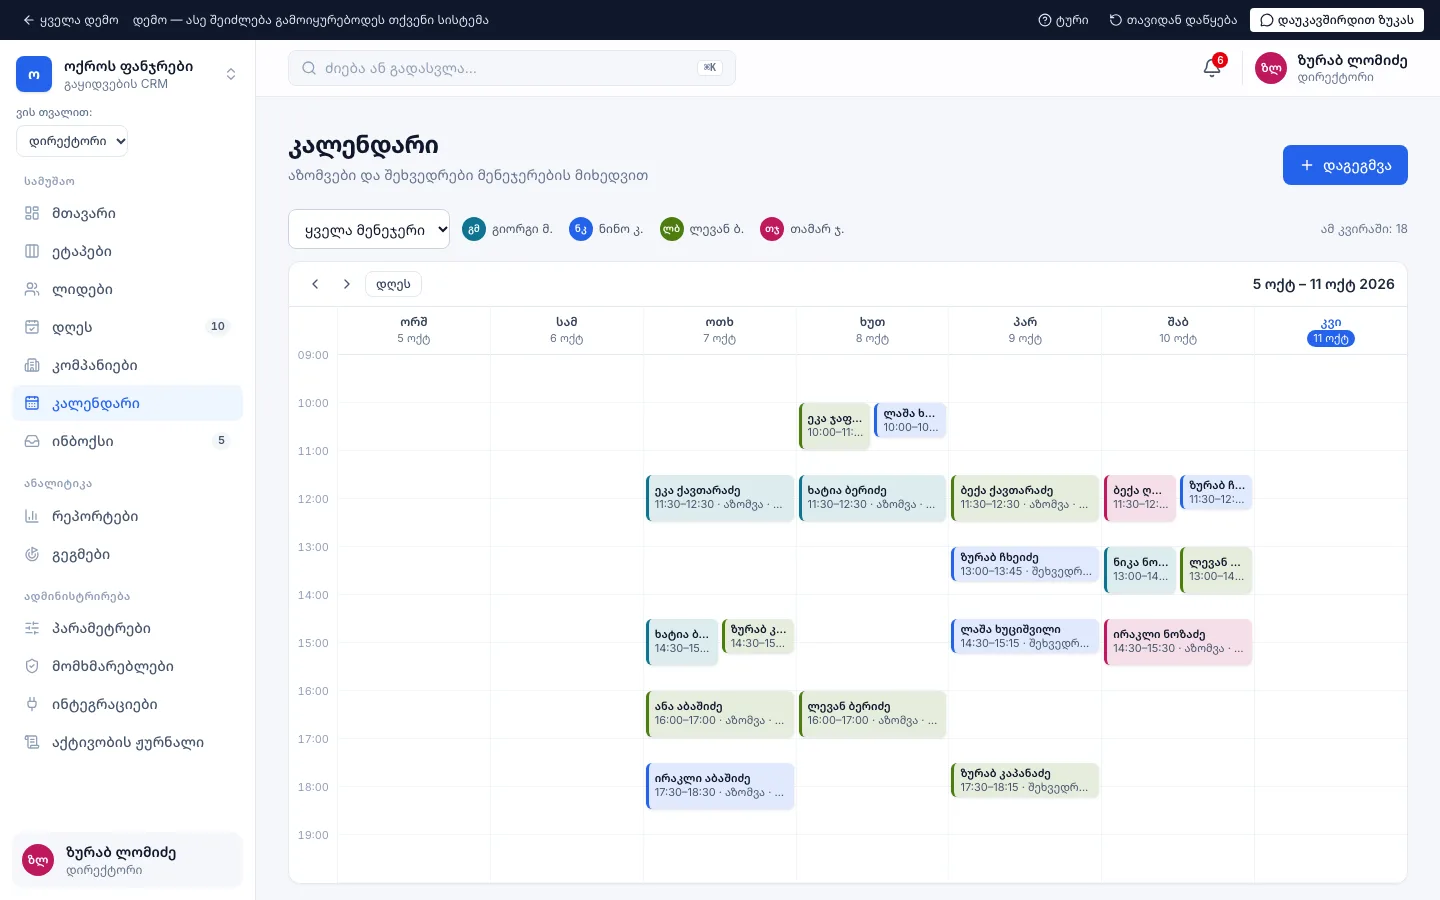Click the დღეს button in calendar toolbar
The image size is (1440, 900).
393,284
